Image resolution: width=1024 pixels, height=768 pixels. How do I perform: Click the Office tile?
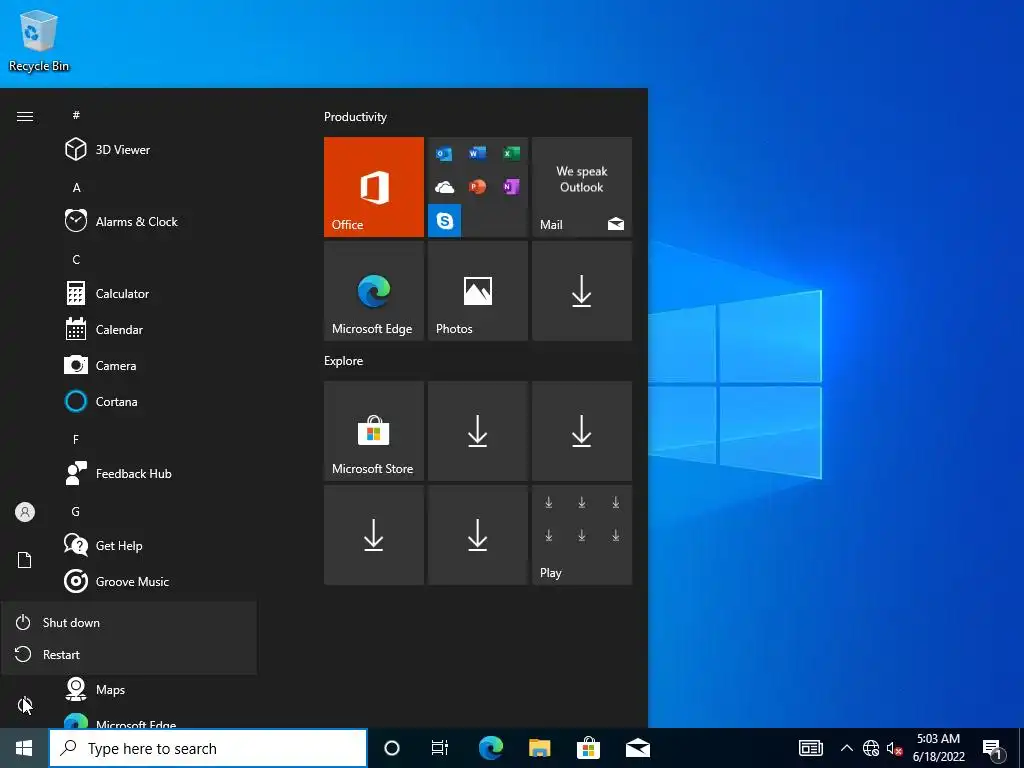pos(374,187)
